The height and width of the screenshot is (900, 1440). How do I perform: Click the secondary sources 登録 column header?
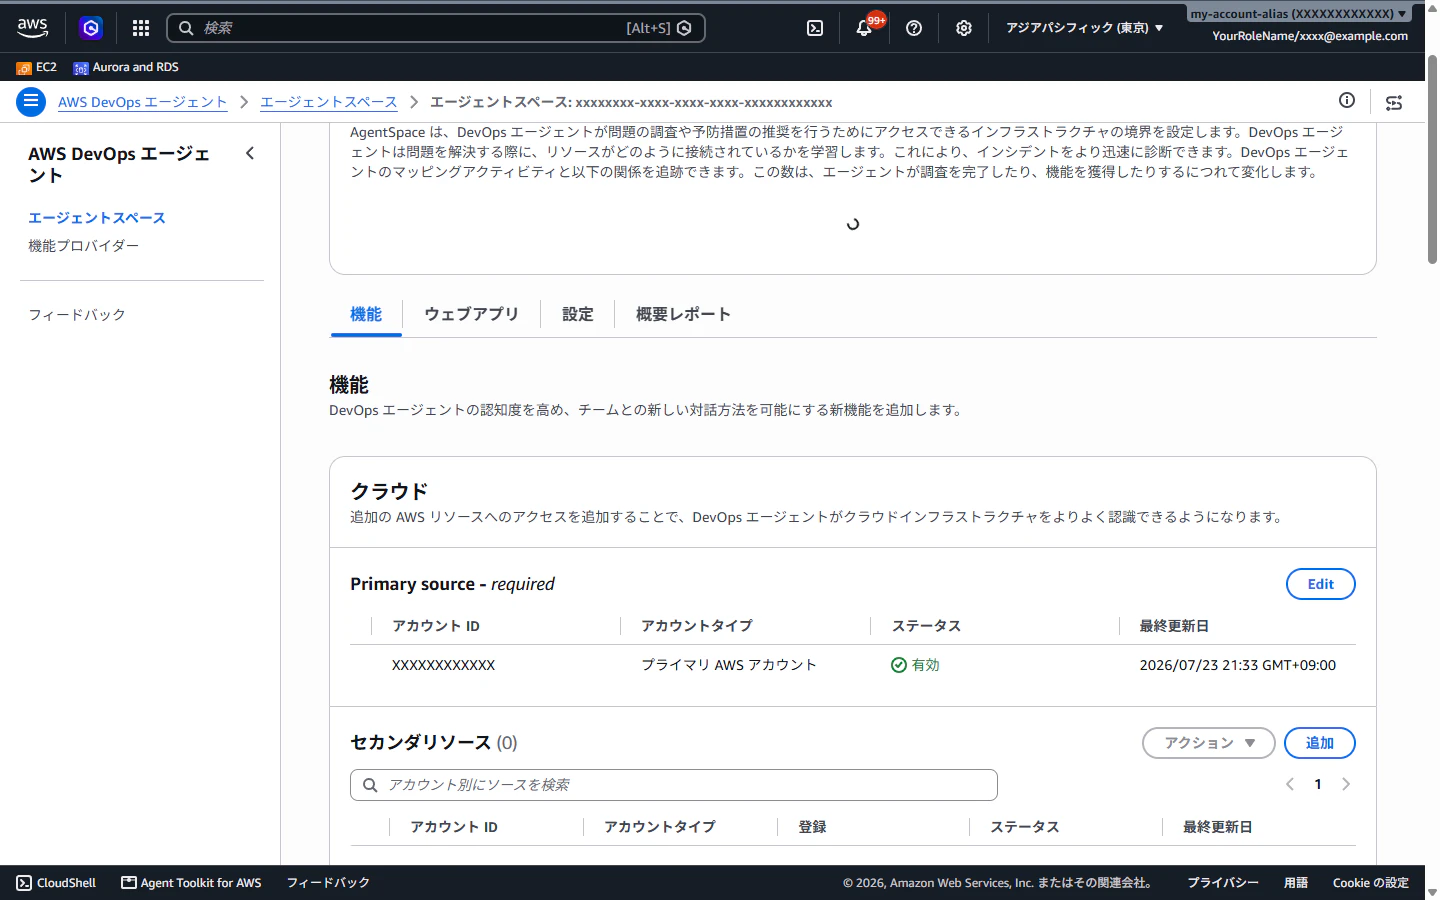(x=812, y=827)
